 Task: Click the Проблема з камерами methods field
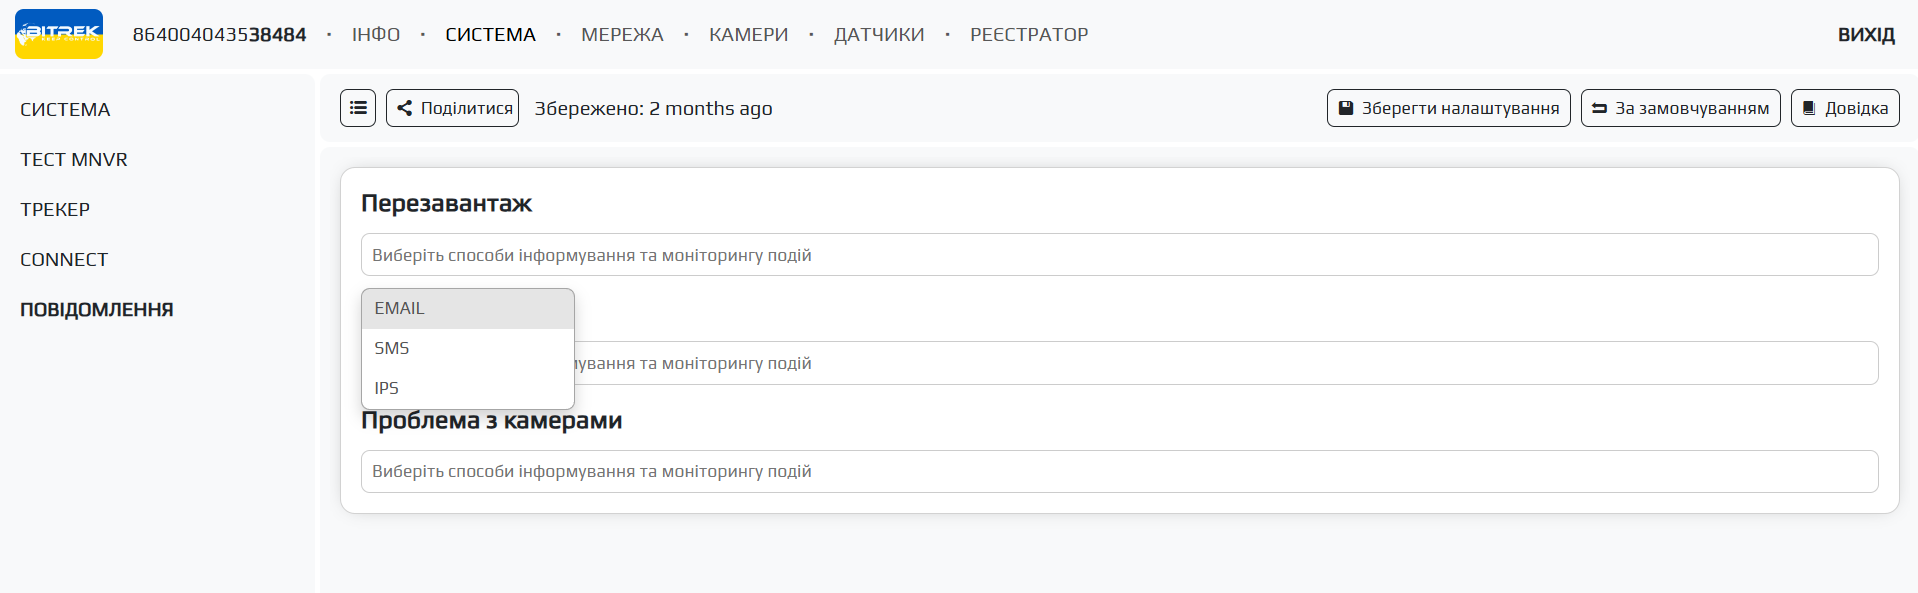(x=1119, y=471)
